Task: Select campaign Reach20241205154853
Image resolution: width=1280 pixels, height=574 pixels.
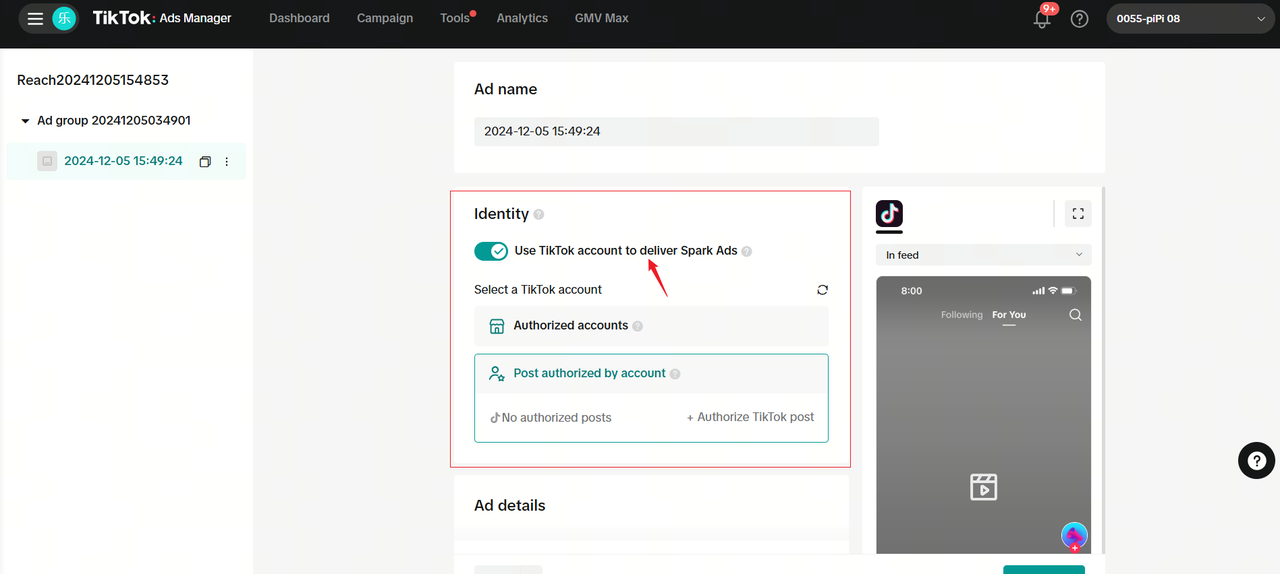Action: click(93, 80)
